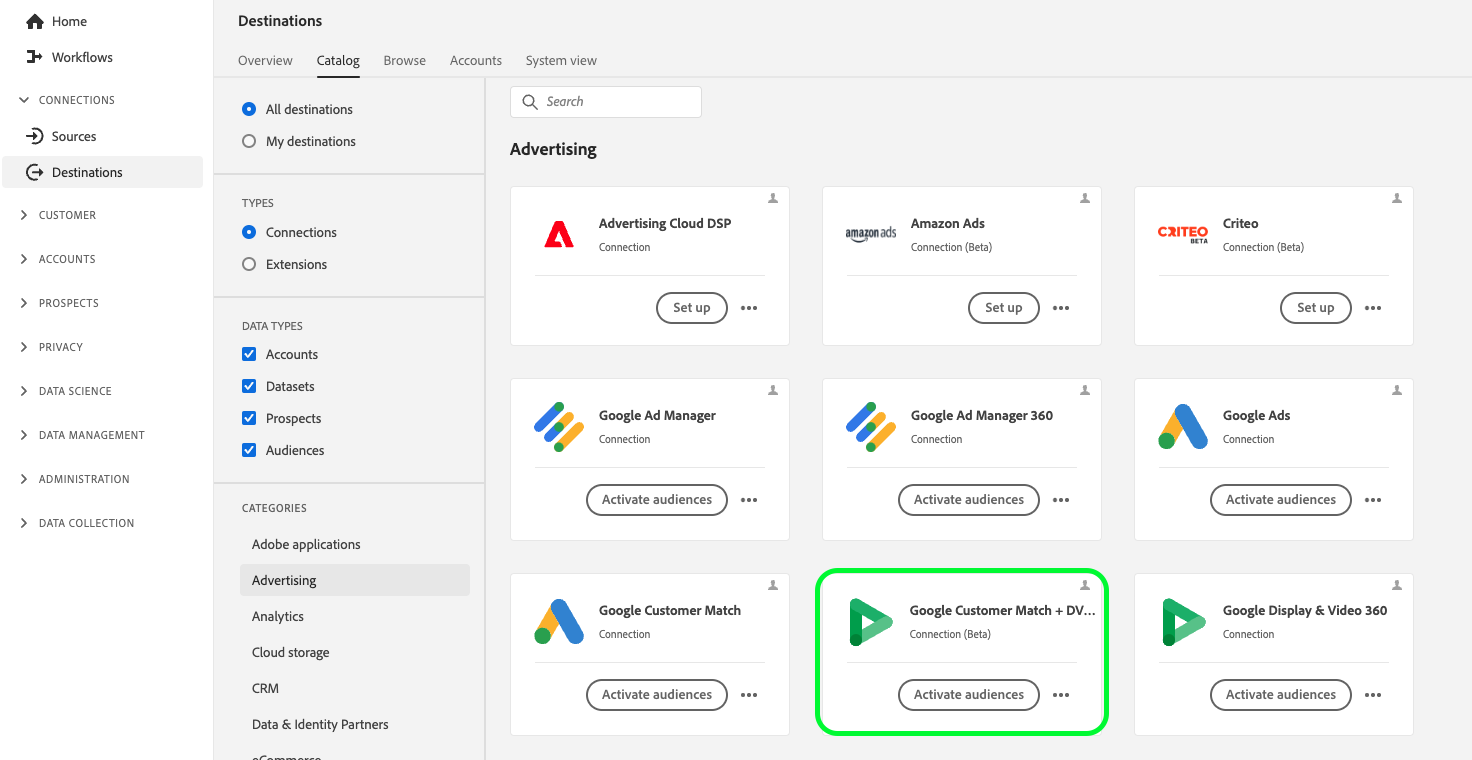Open more options for Criteo
The width and height of the screenshot is (1472, 760).
(1373, 308)
